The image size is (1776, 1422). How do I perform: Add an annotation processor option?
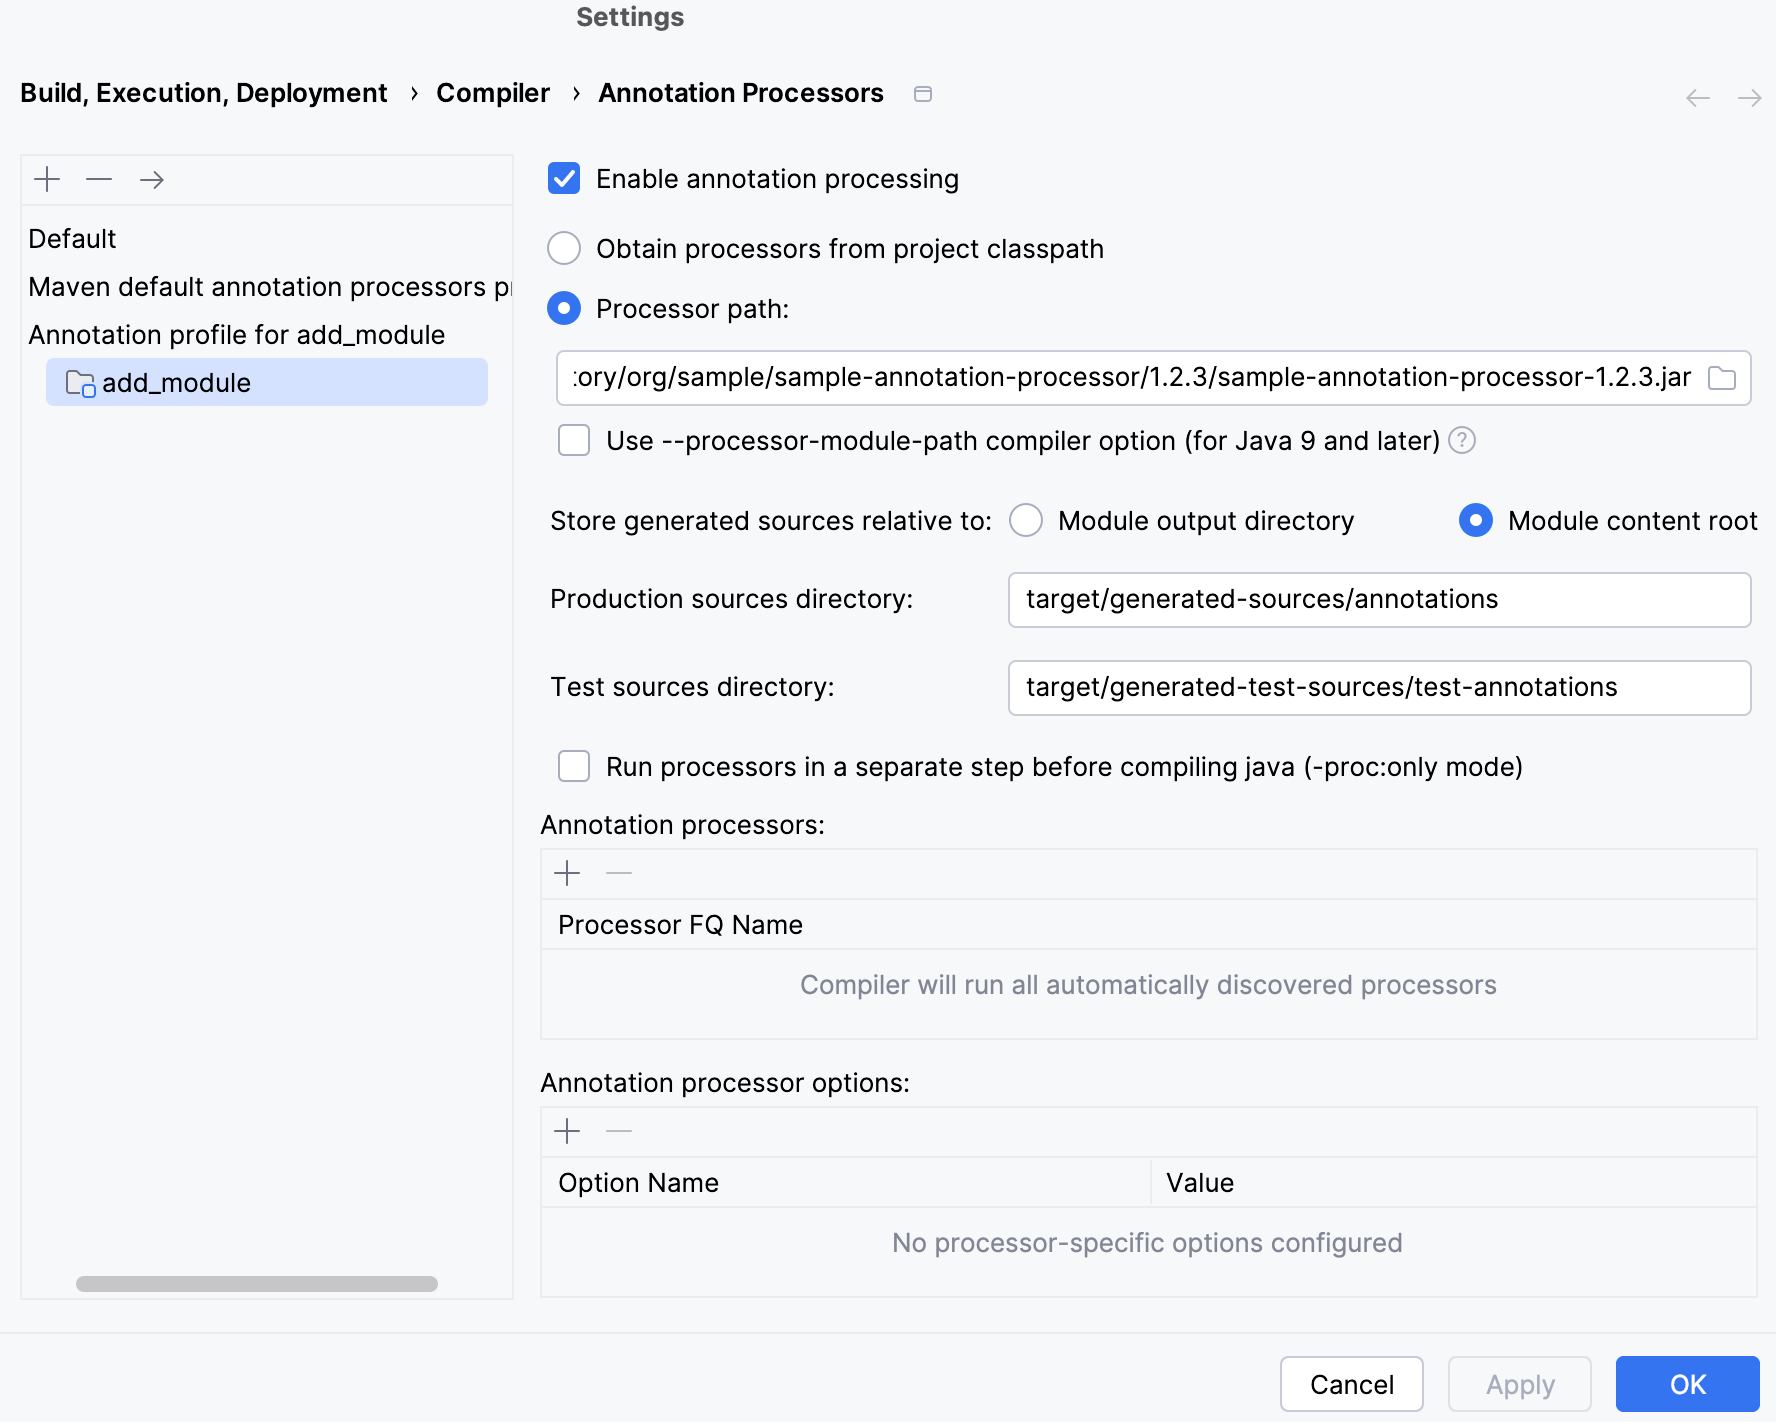[567, 1131]
